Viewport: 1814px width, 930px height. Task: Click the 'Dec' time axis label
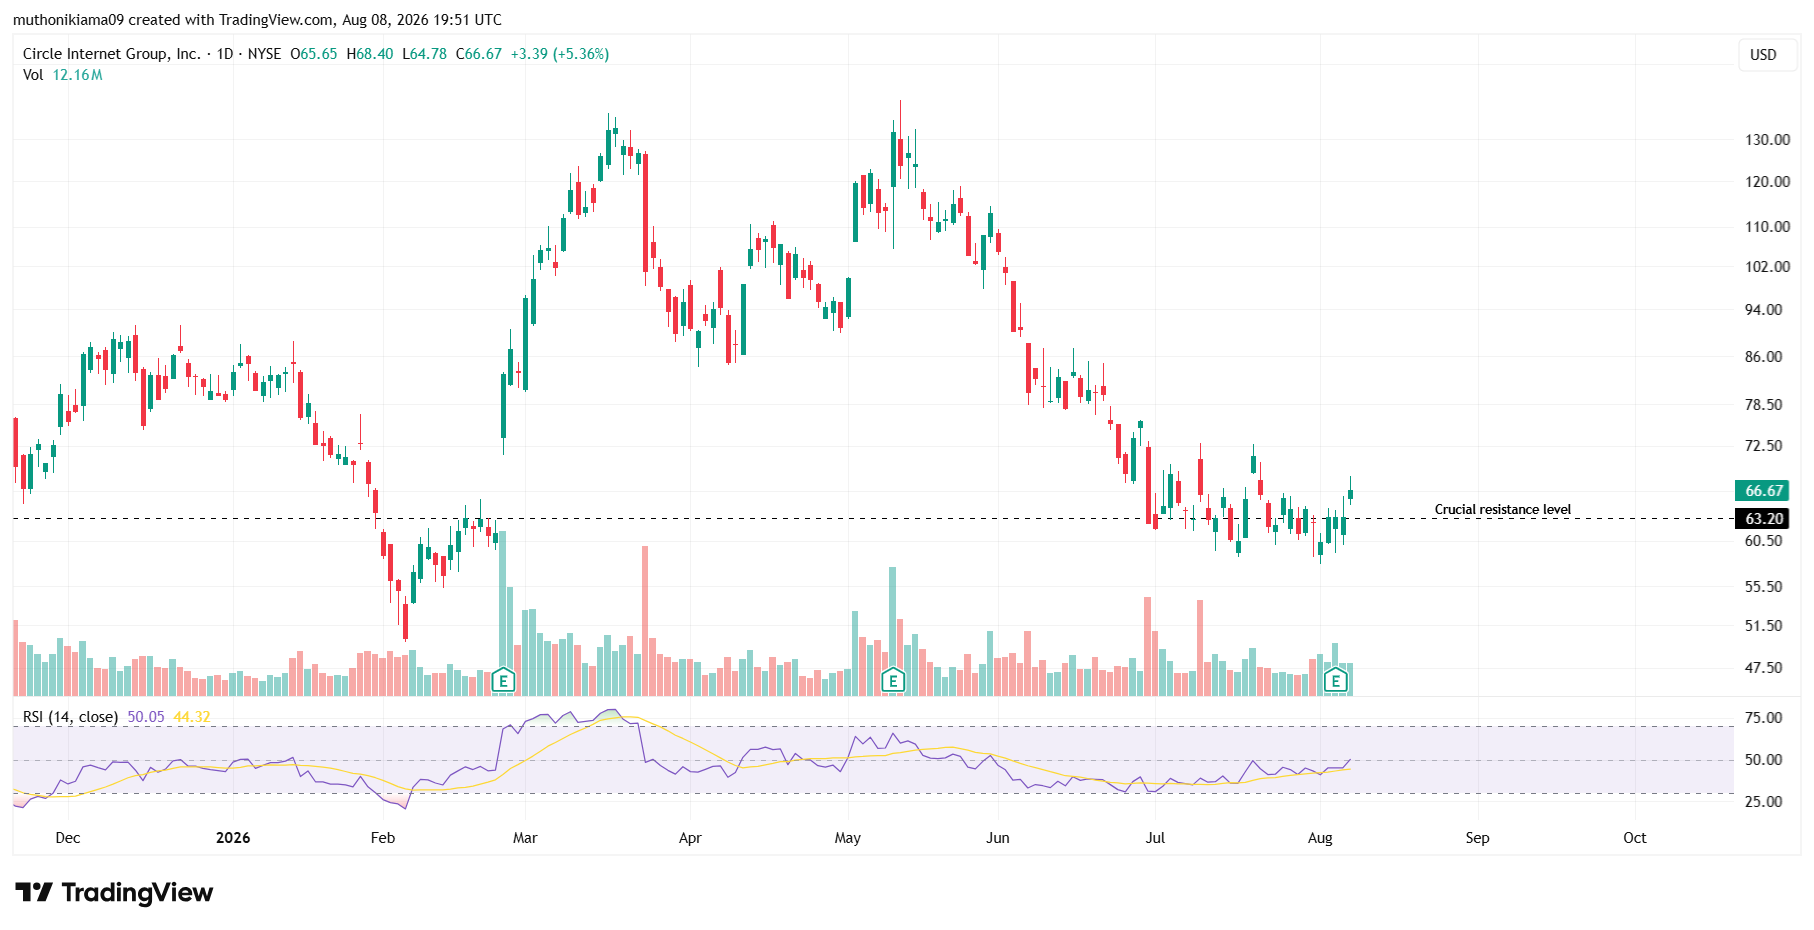coord(68,838)
